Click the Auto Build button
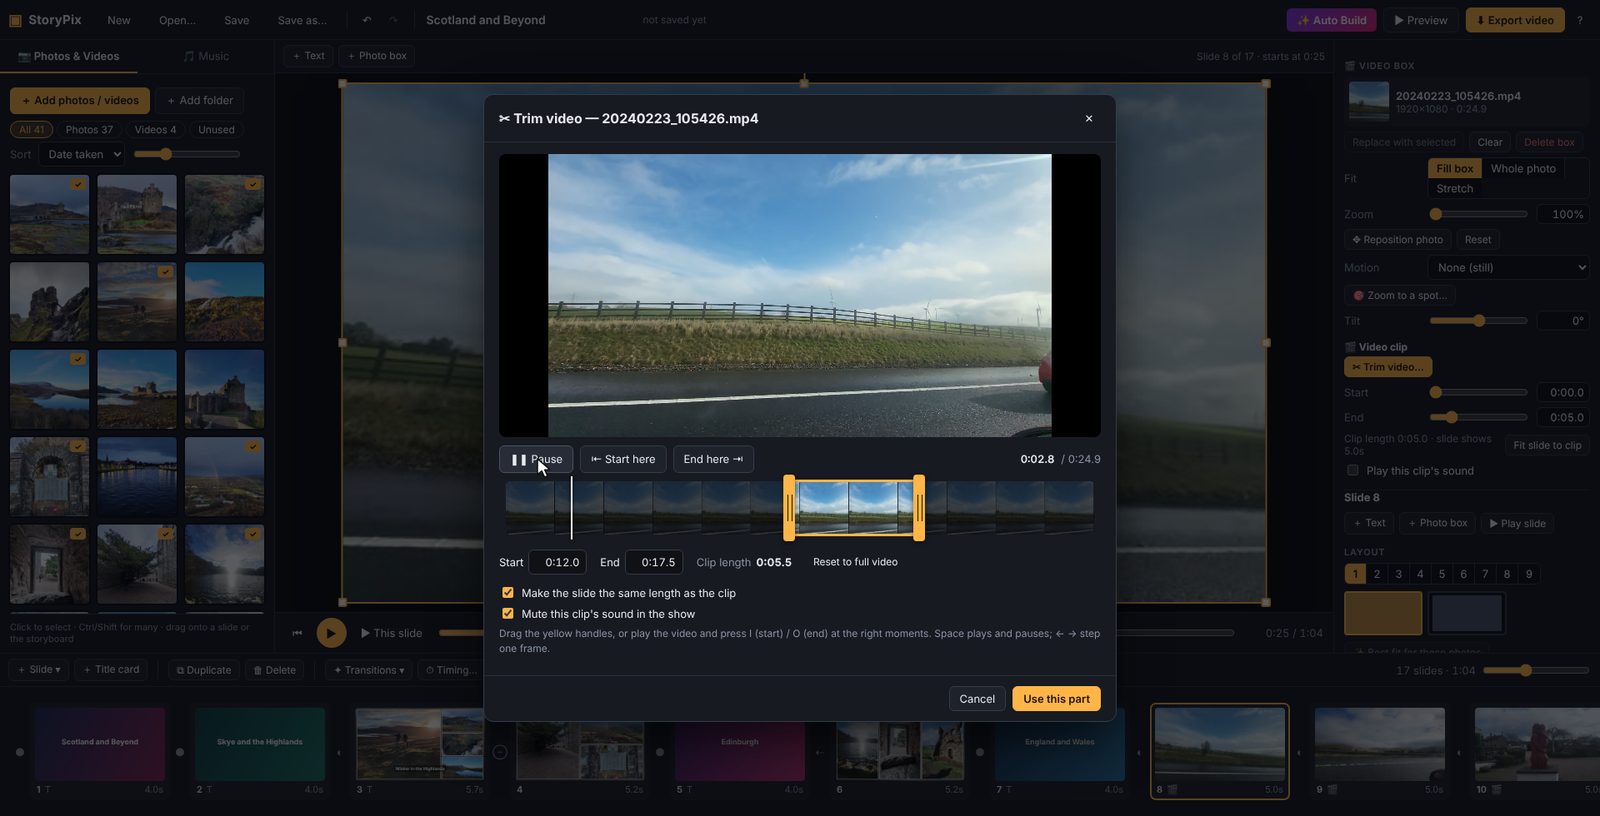The image size is (1600, 816). click(x=1331, y=20)
